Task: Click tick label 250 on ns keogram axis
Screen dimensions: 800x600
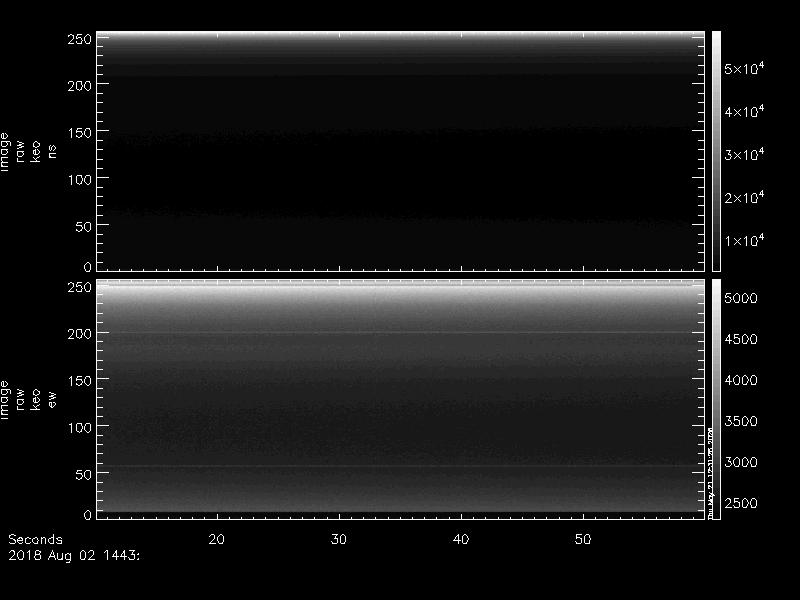Action: coord(80,39)
